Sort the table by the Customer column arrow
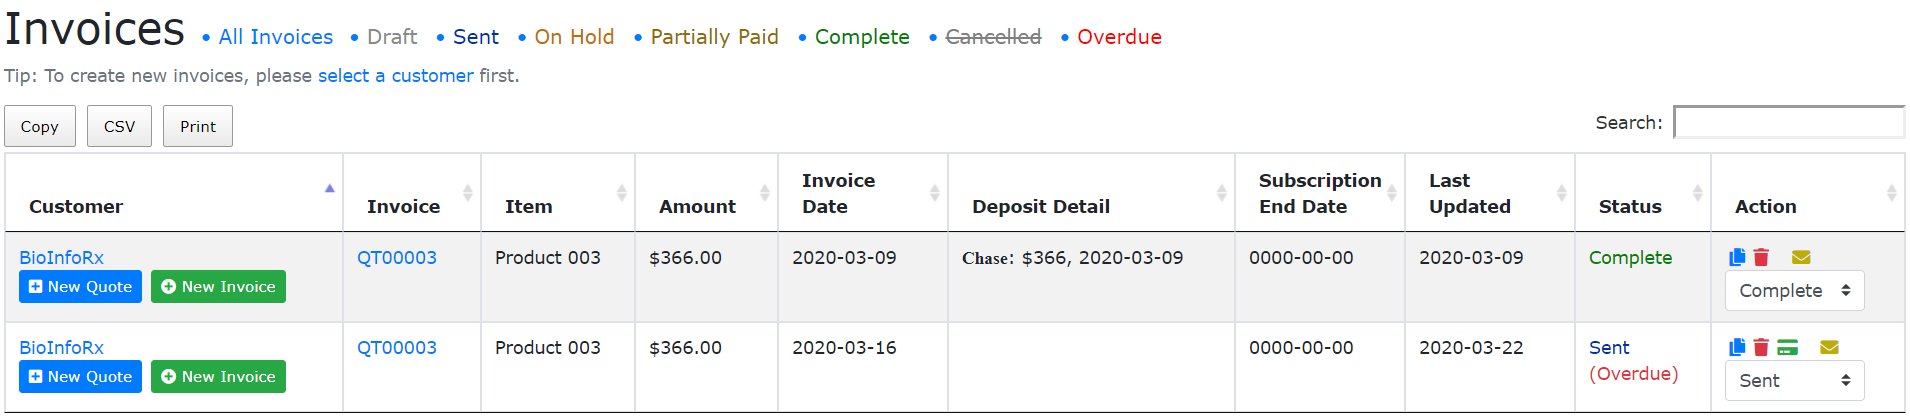The height and width of the screenshot is (417, 1910). coord(329,189)
